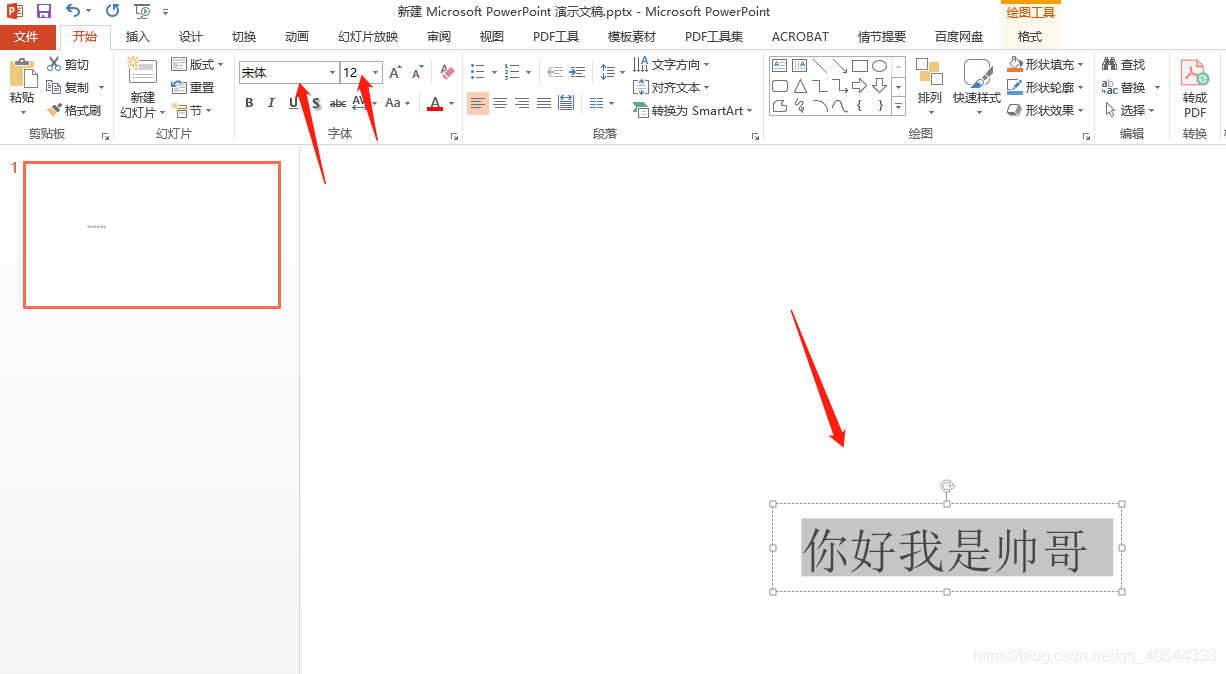
Task: Click the Undo arrow in Quick Access toolbar
Action: pos(73,11)
